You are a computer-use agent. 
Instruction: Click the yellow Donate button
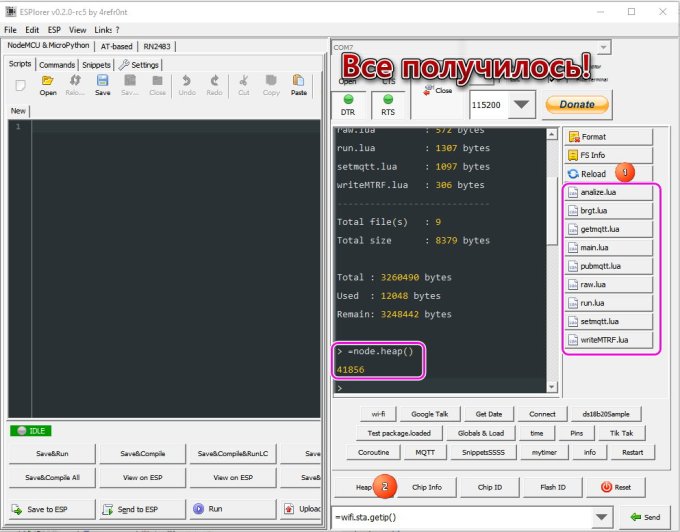576,104
